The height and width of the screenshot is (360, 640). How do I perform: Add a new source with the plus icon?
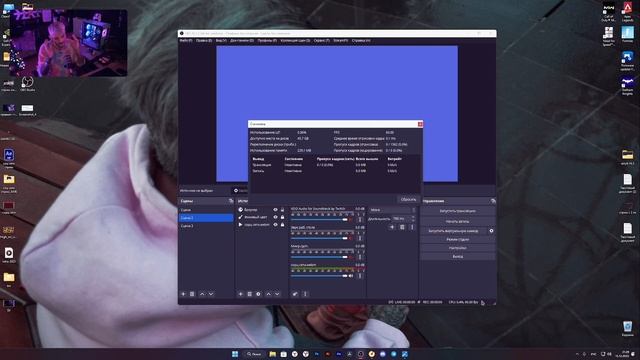(x=240, y=294)
